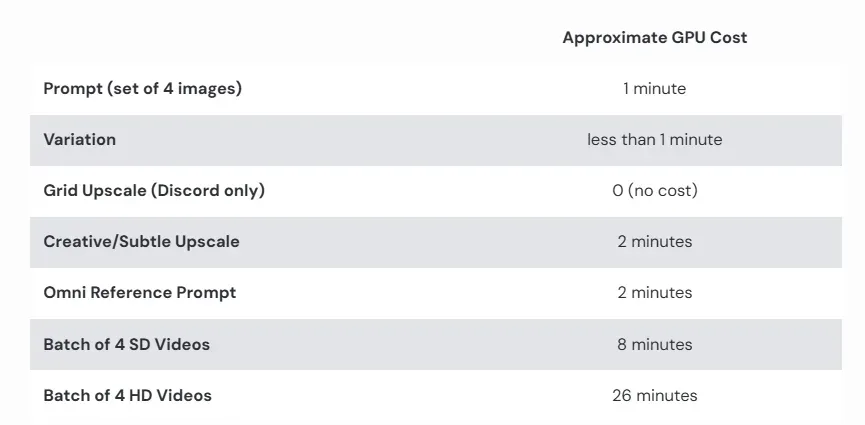Select the Prompt (set of 4 images) label
Viewport: 865px width, 425px height.
click(142, 89)
